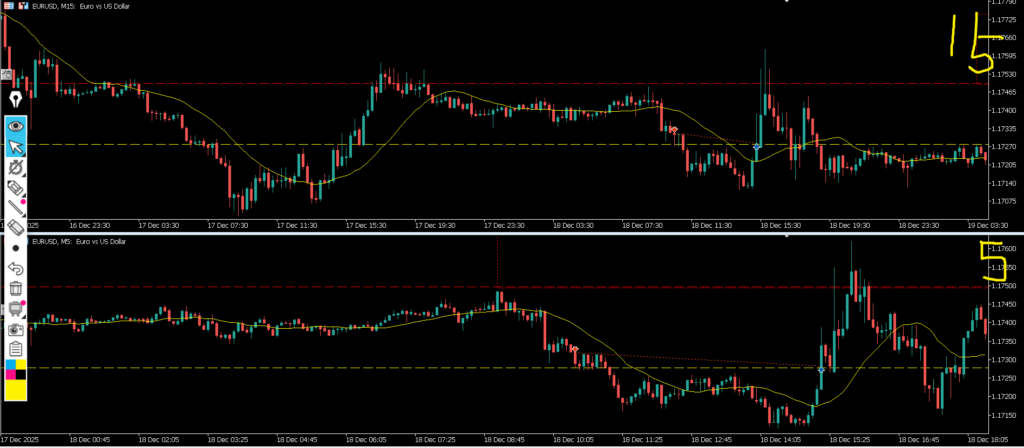Switch to the cursor arrow mode
This screenshot has width=1024, height=448.
point(16,146)
